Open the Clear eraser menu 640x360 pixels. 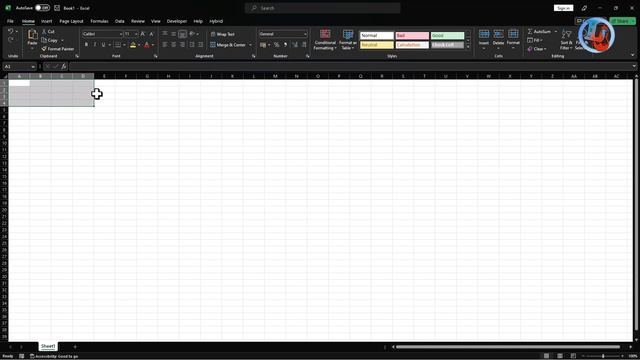tap(537, 49)
